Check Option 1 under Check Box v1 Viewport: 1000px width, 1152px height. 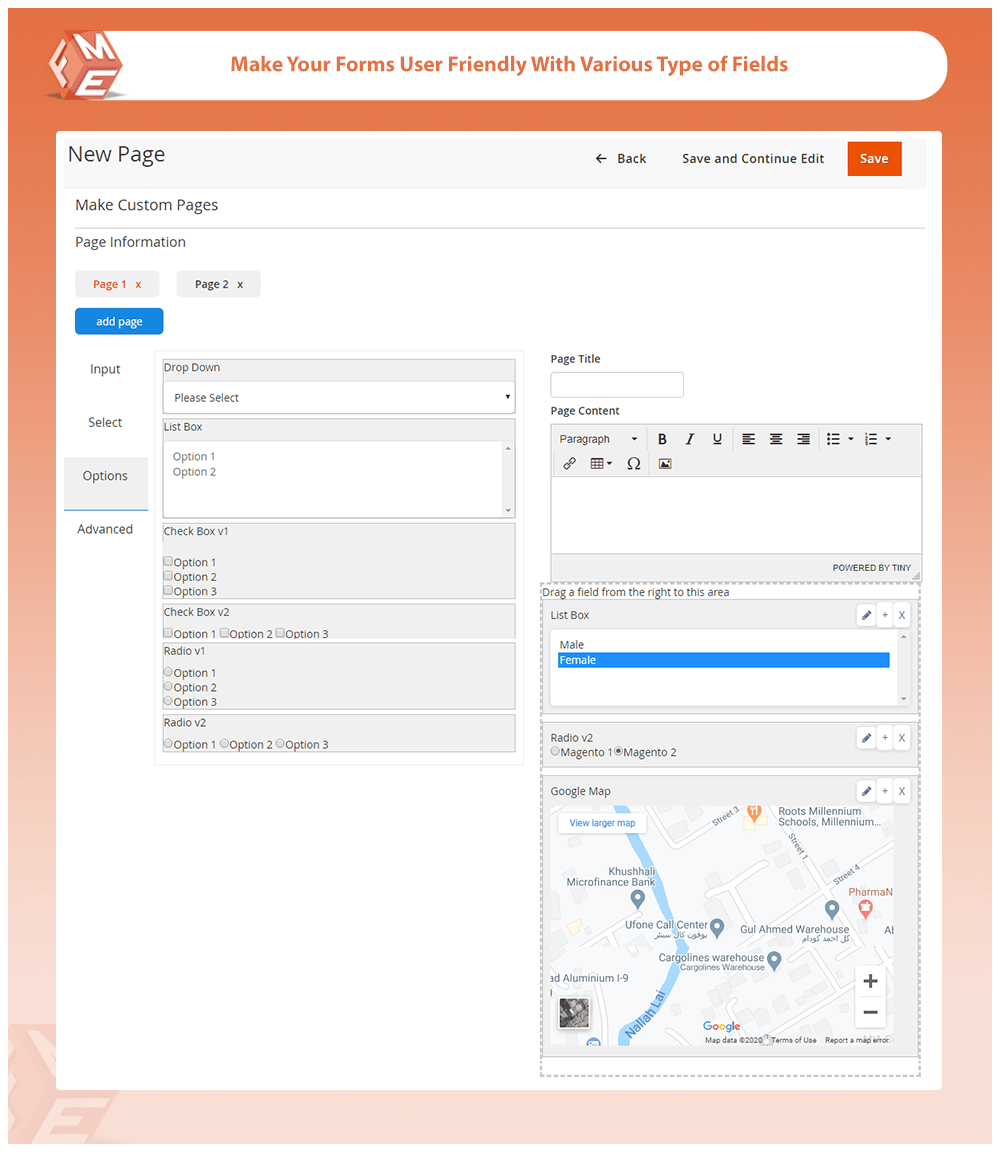pos(168,562)
